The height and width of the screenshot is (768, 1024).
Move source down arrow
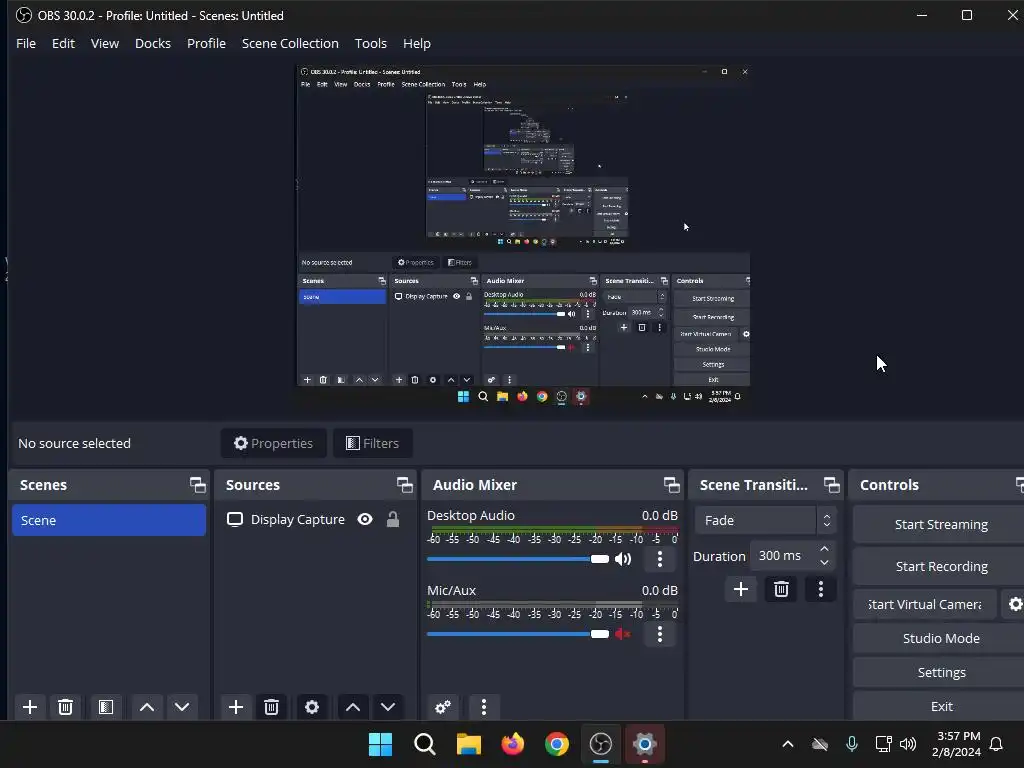388,707
